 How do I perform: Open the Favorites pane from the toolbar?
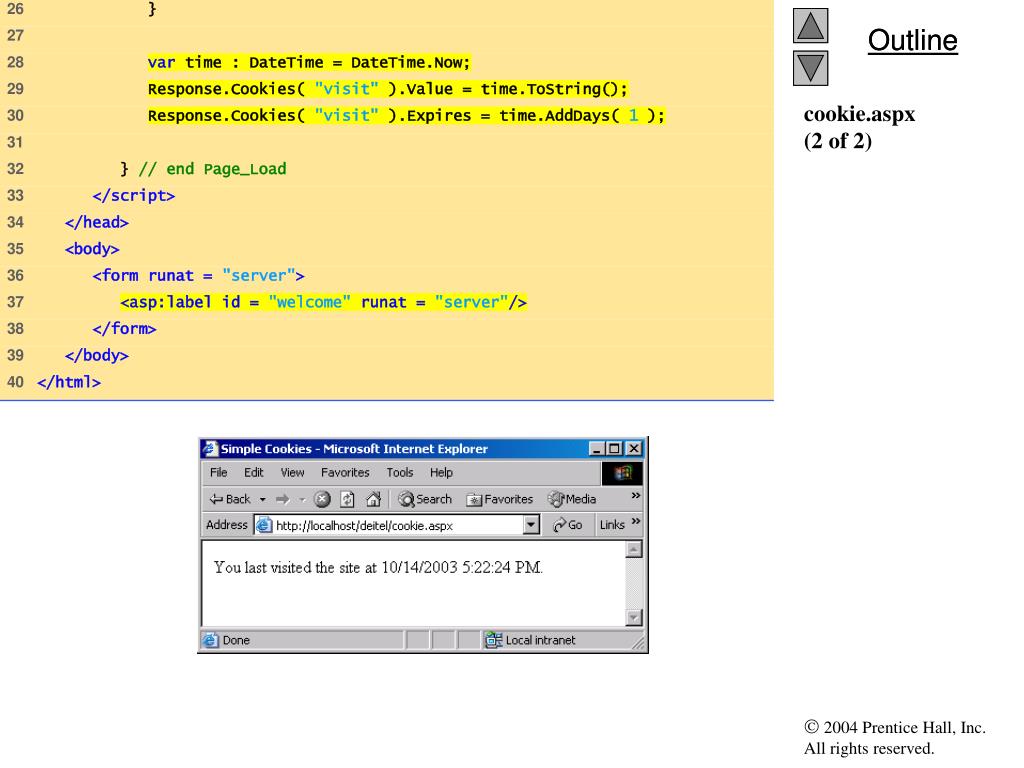click(500, 500)
